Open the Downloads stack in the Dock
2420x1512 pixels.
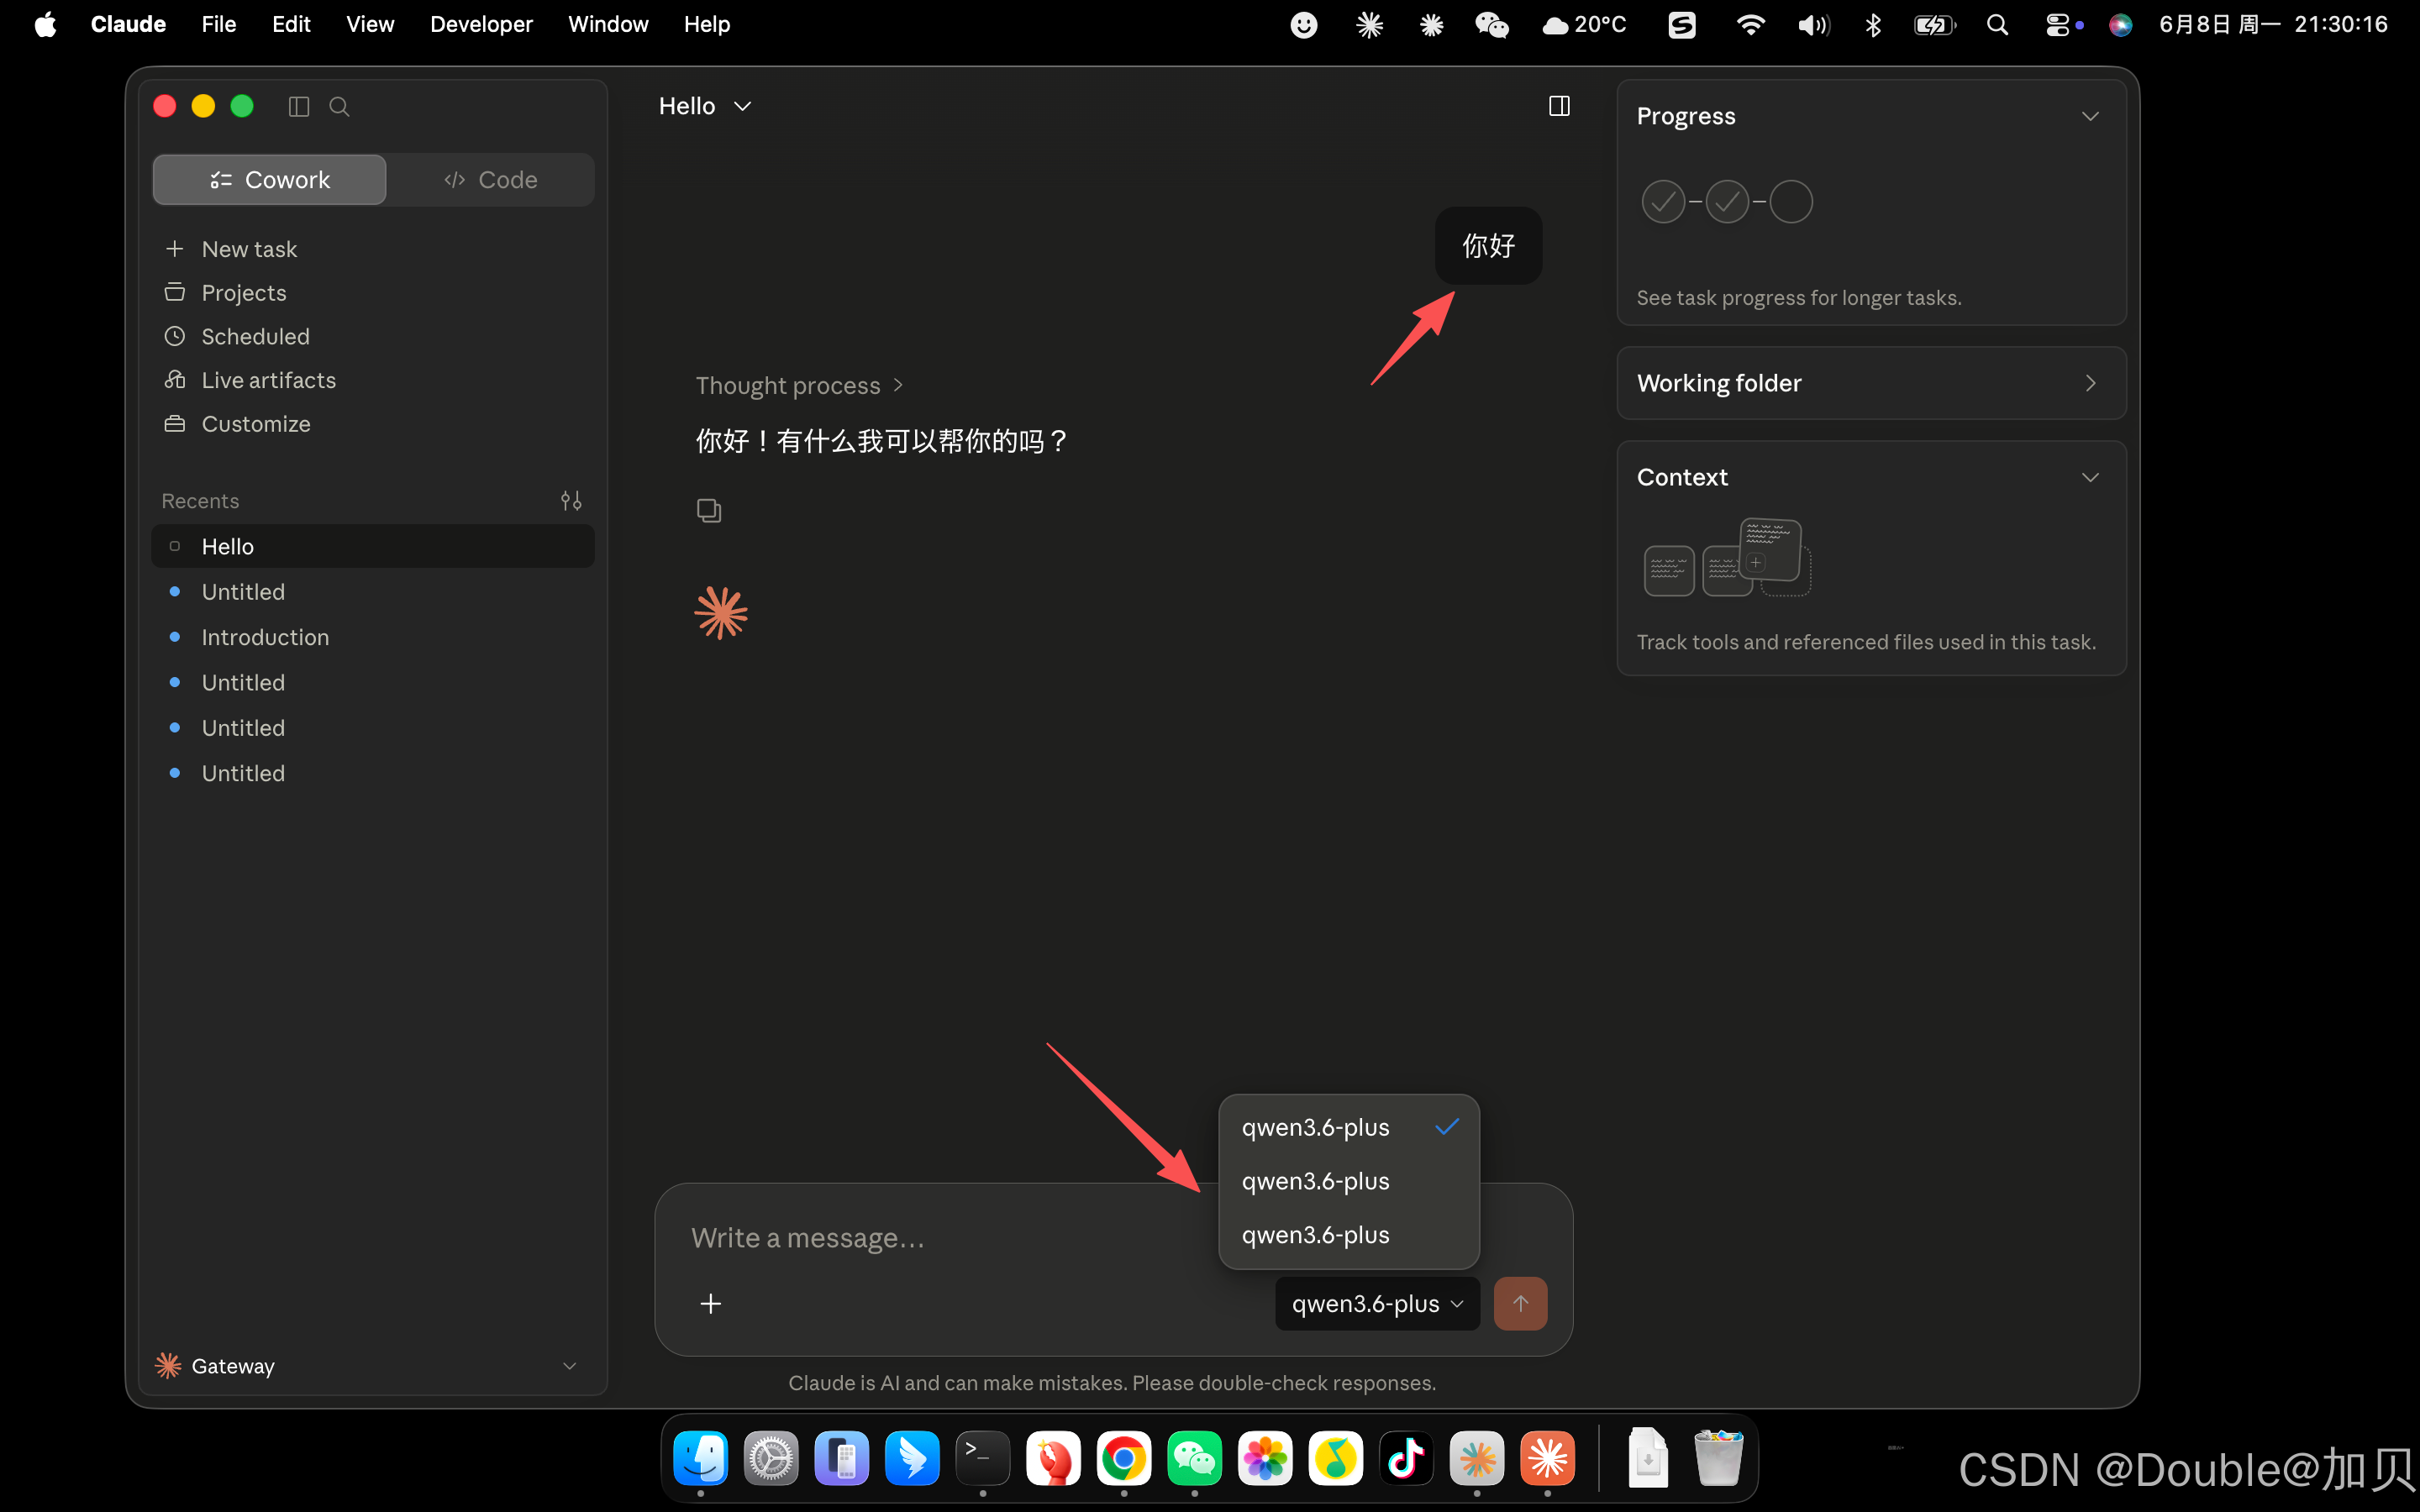1648,1459
